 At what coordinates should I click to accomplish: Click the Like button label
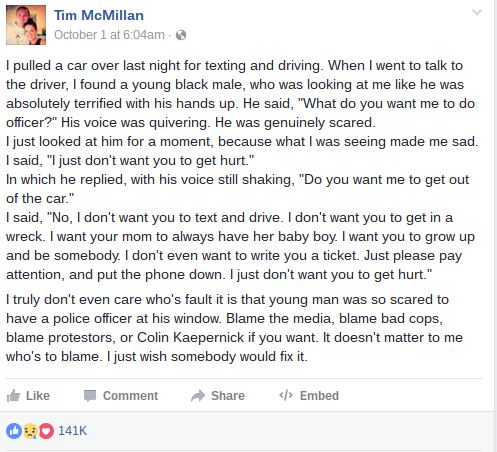[38, 396]
